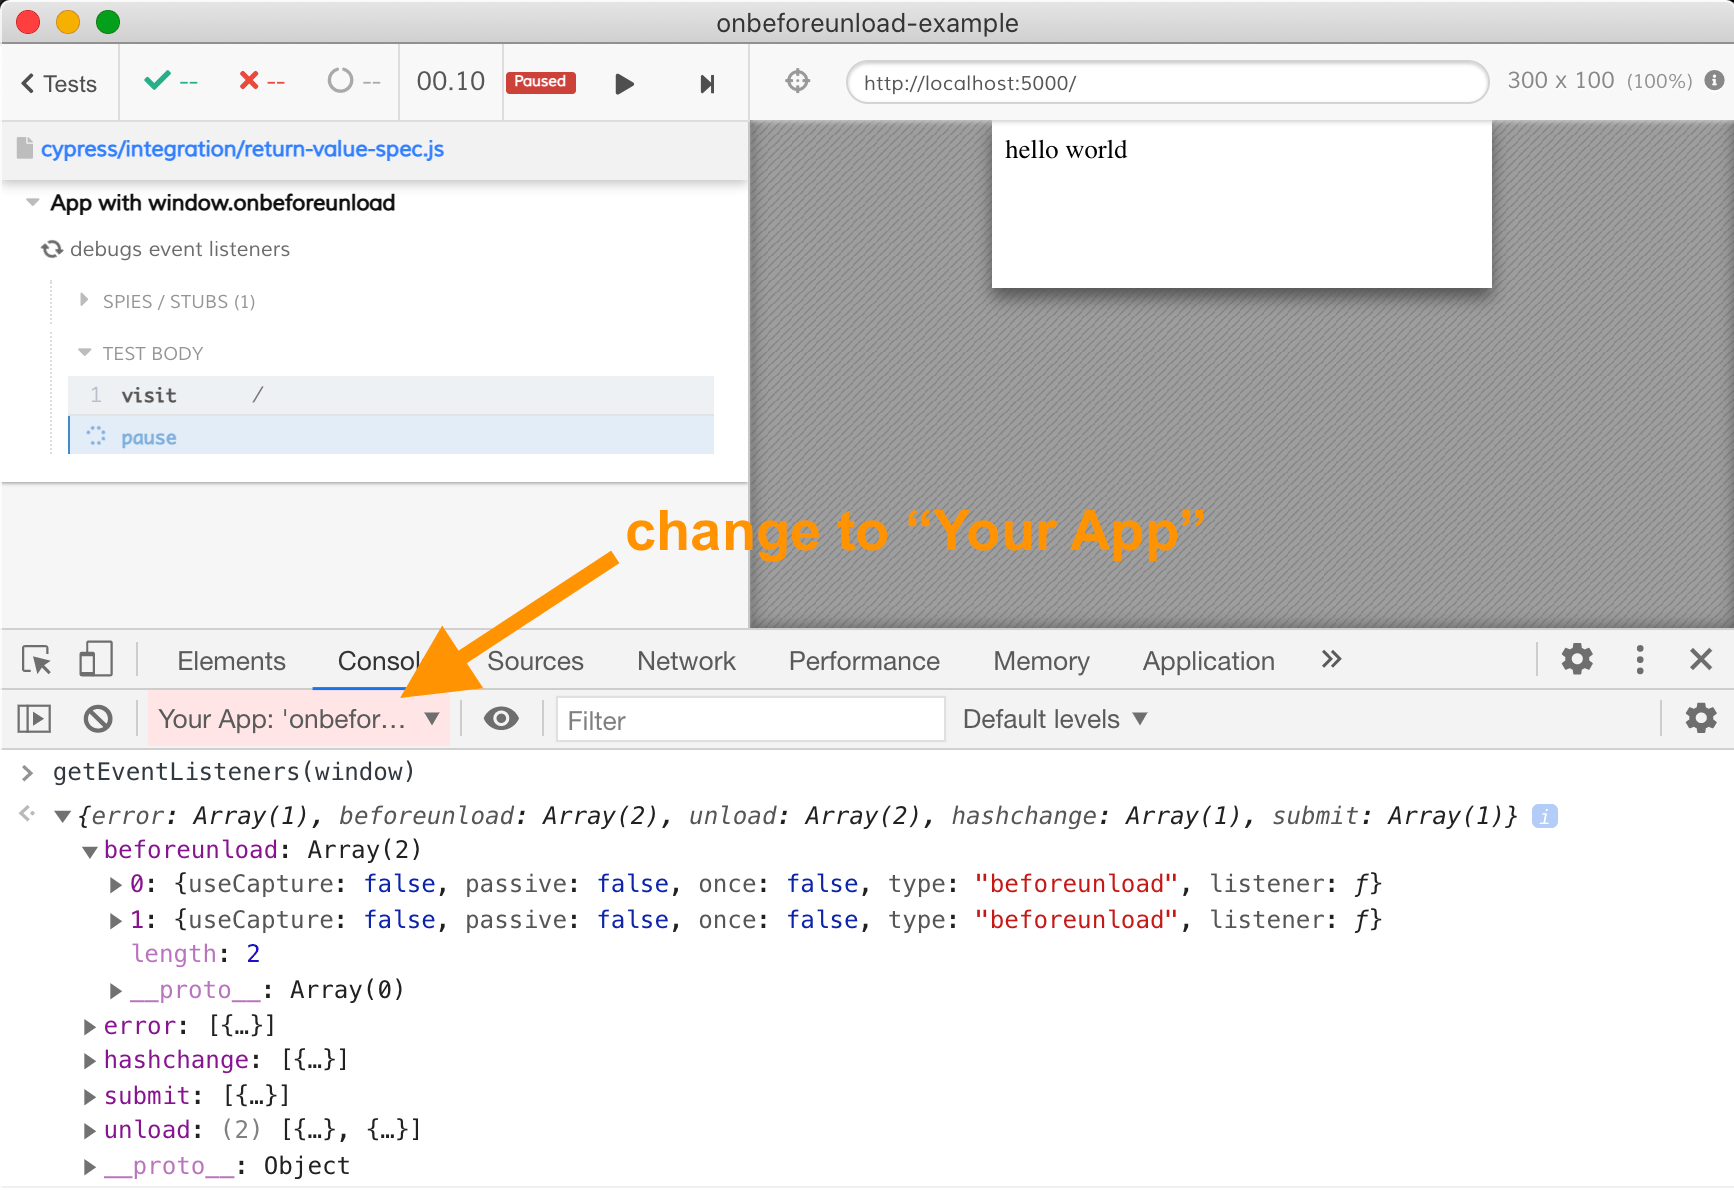The image size is (1734, 1190).
Task: Collapse the TEST BODY section
Action: click(84, 353)
